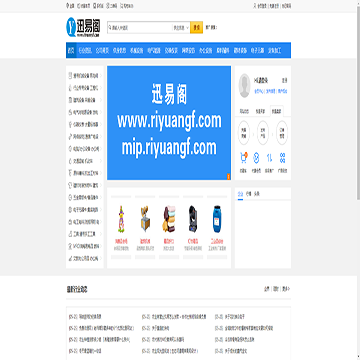The height and width of the screenshot is (360, 360).
Task: Open the shopping cart icon with orange badge
Action: (x=243, y=158)
